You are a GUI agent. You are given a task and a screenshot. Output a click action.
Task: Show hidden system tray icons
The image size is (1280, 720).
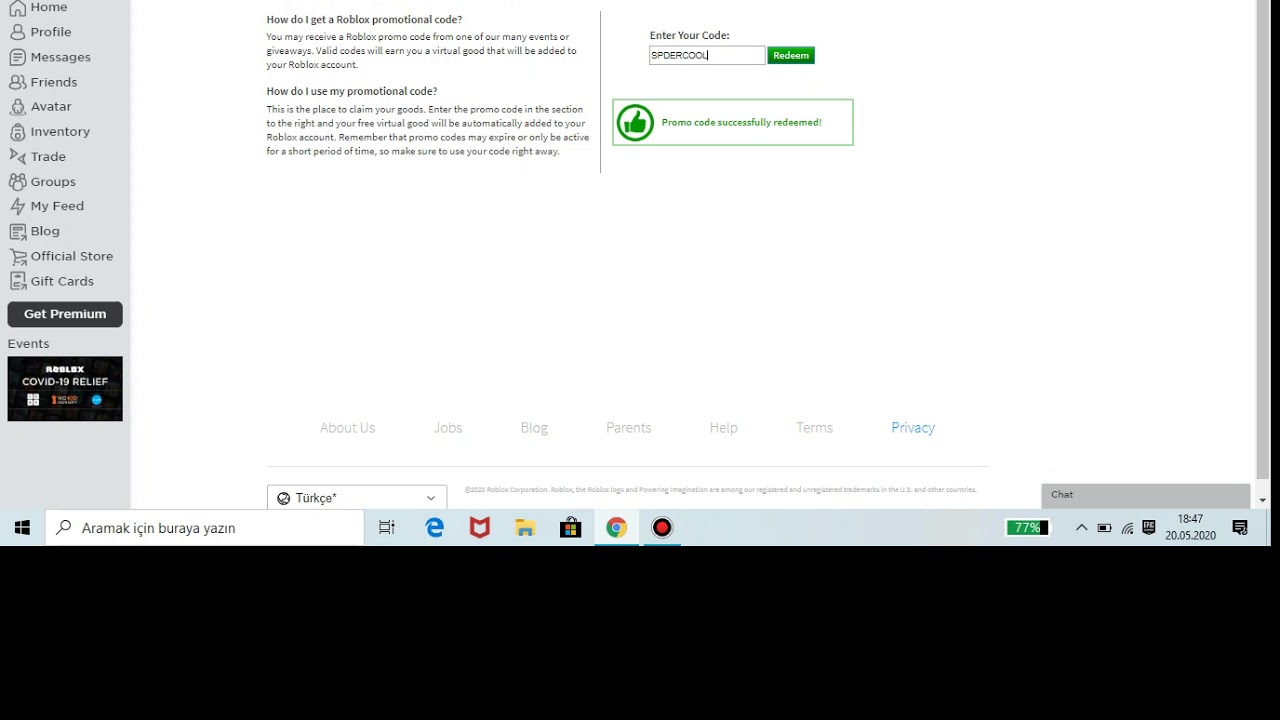[1081, 528]
